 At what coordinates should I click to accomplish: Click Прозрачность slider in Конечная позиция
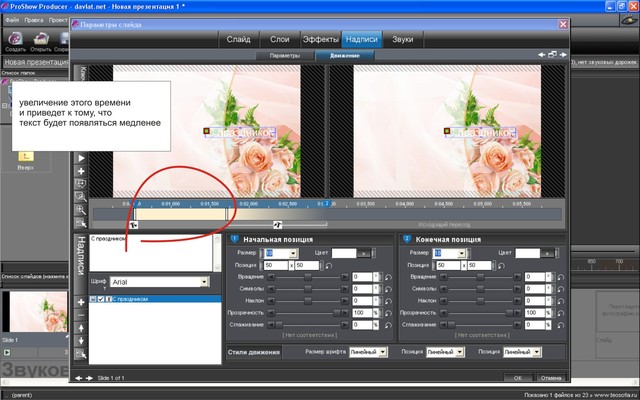click(480, 313)
